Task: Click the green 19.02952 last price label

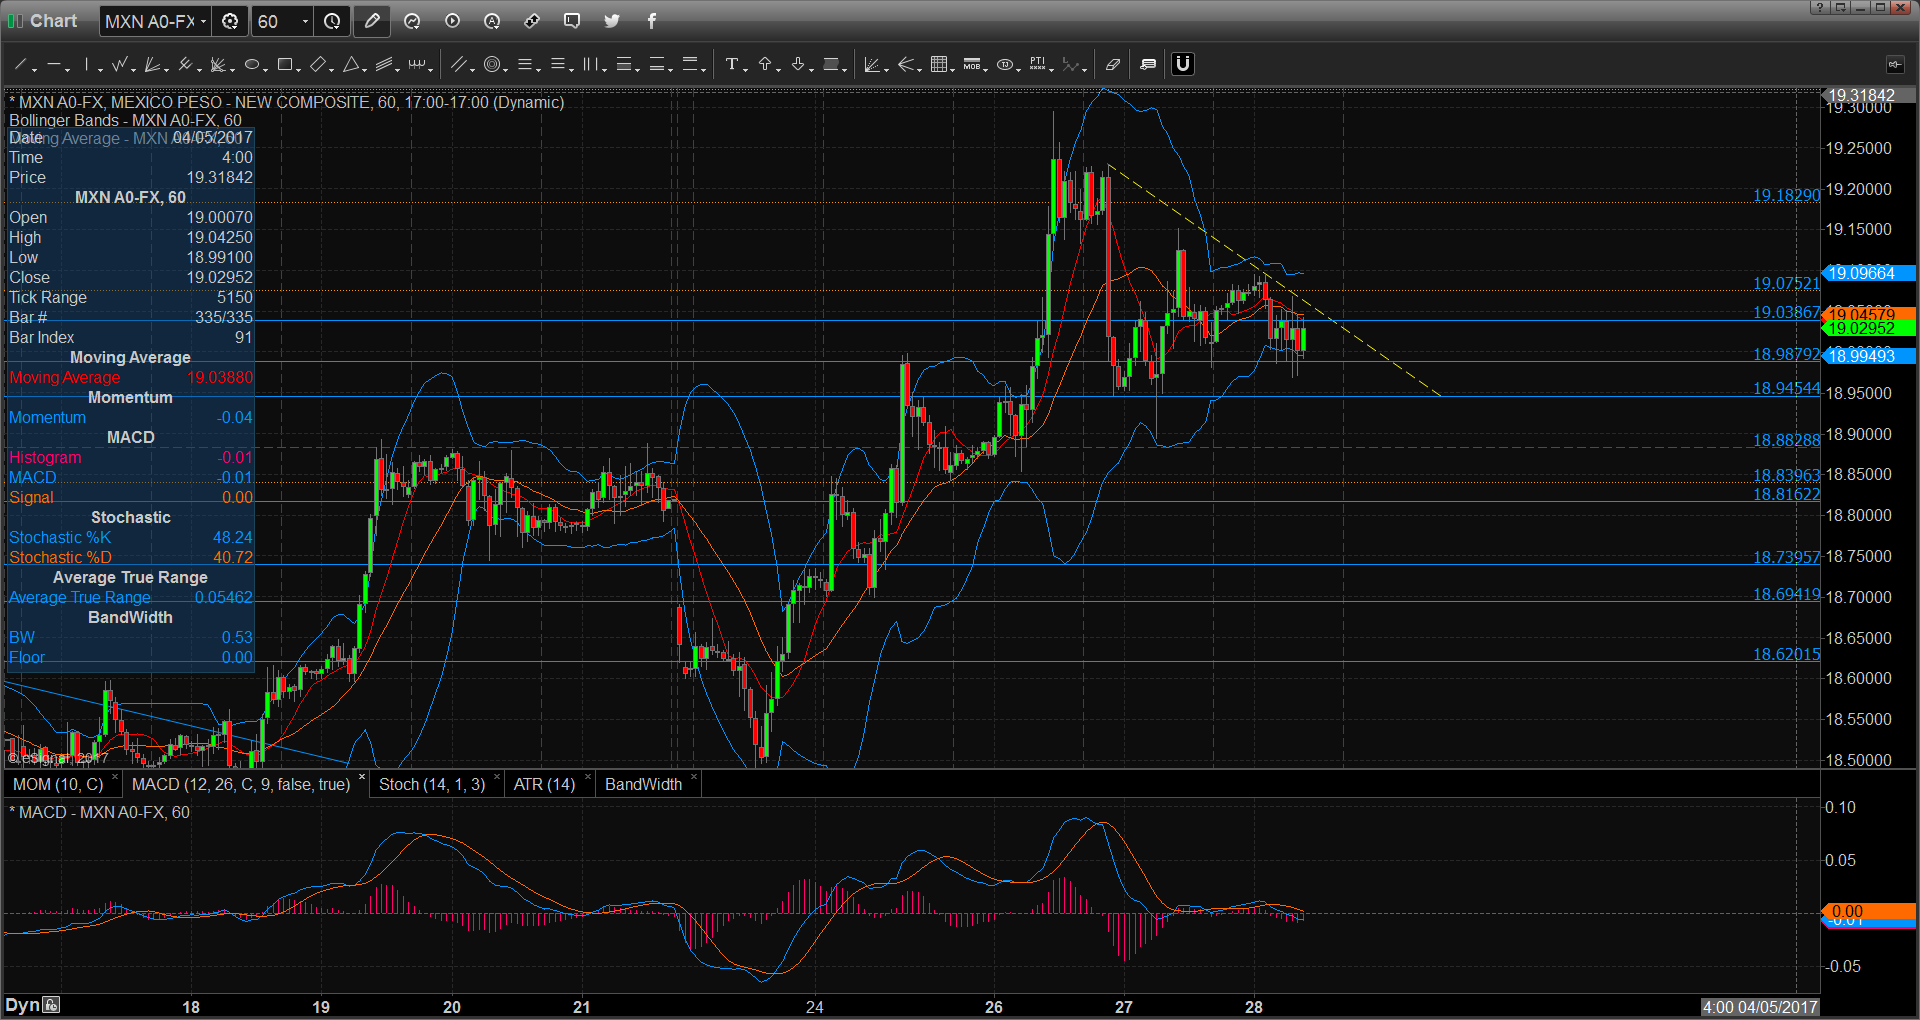Action: [1869, 328]
